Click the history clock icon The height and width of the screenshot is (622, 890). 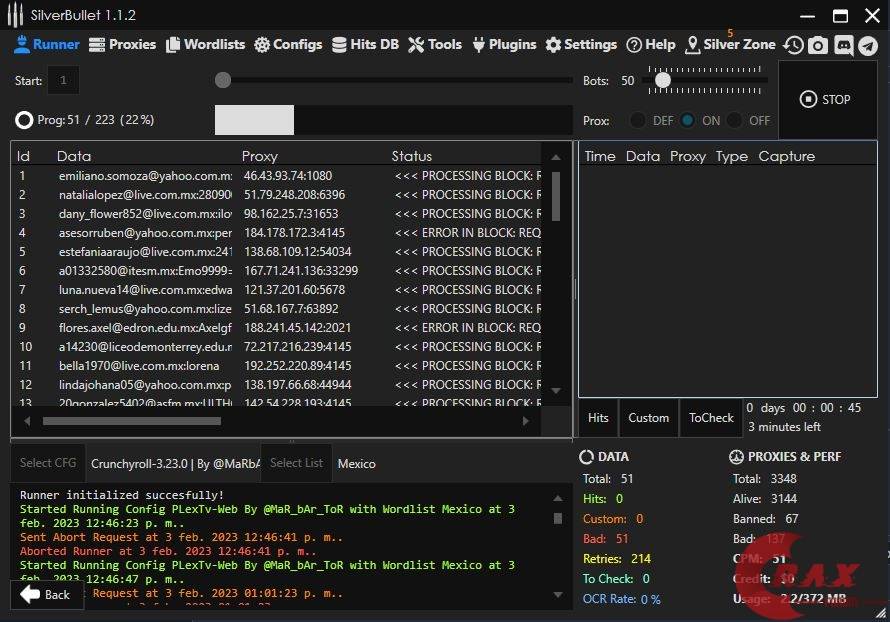click(x=793, y=45)
